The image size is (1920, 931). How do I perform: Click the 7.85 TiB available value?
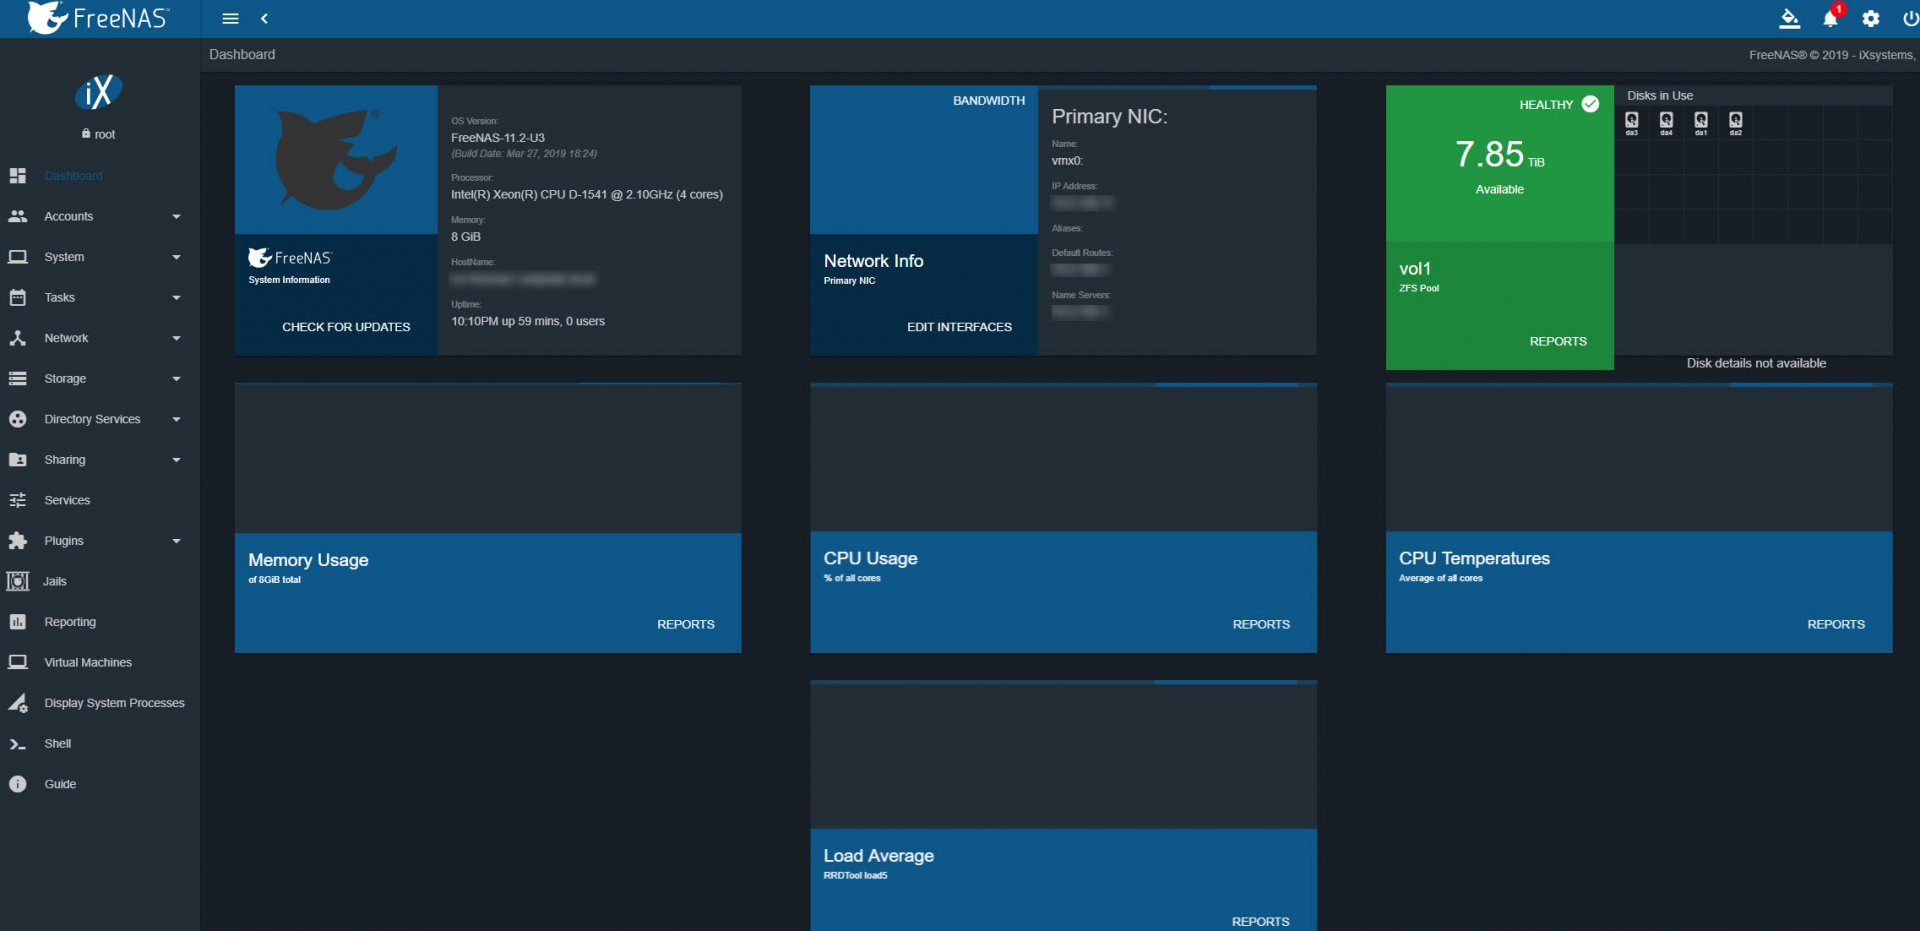[1499, 155]
